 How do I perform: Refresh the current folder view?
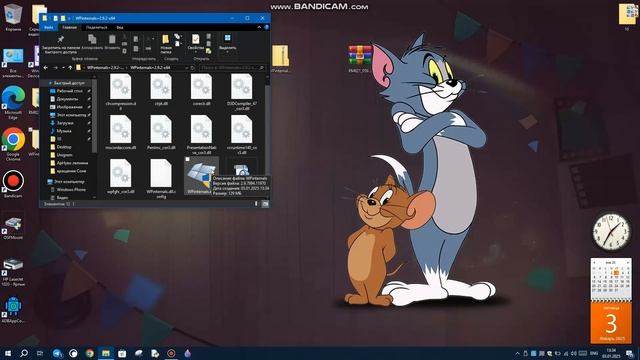193,68
